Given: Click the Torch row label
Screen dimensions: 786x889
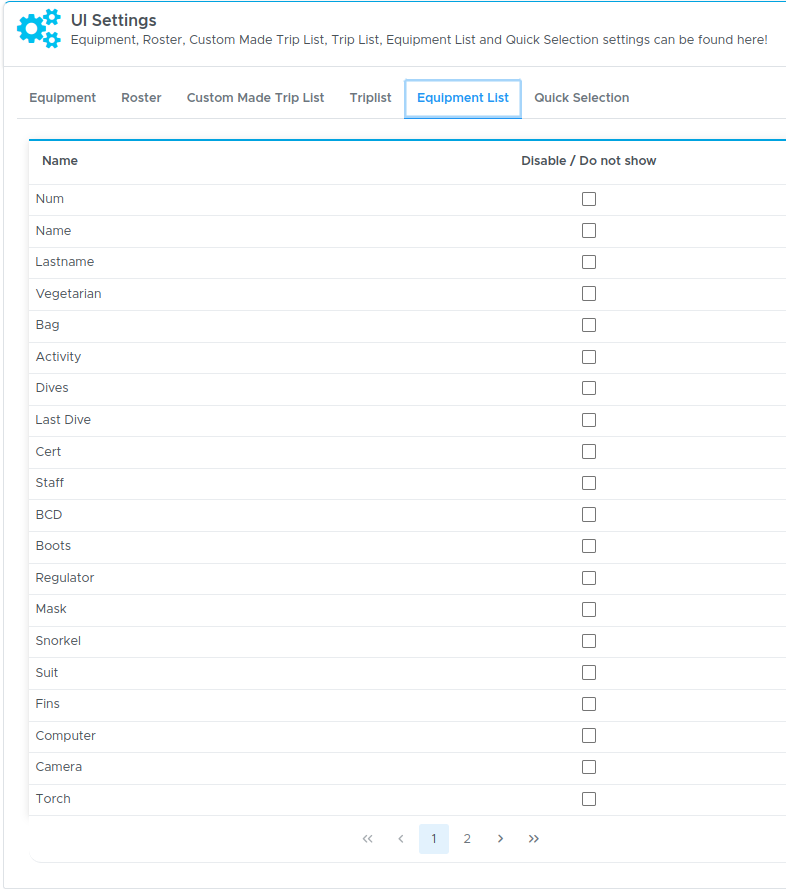Looking at the screenshot, I should point(53,799).
